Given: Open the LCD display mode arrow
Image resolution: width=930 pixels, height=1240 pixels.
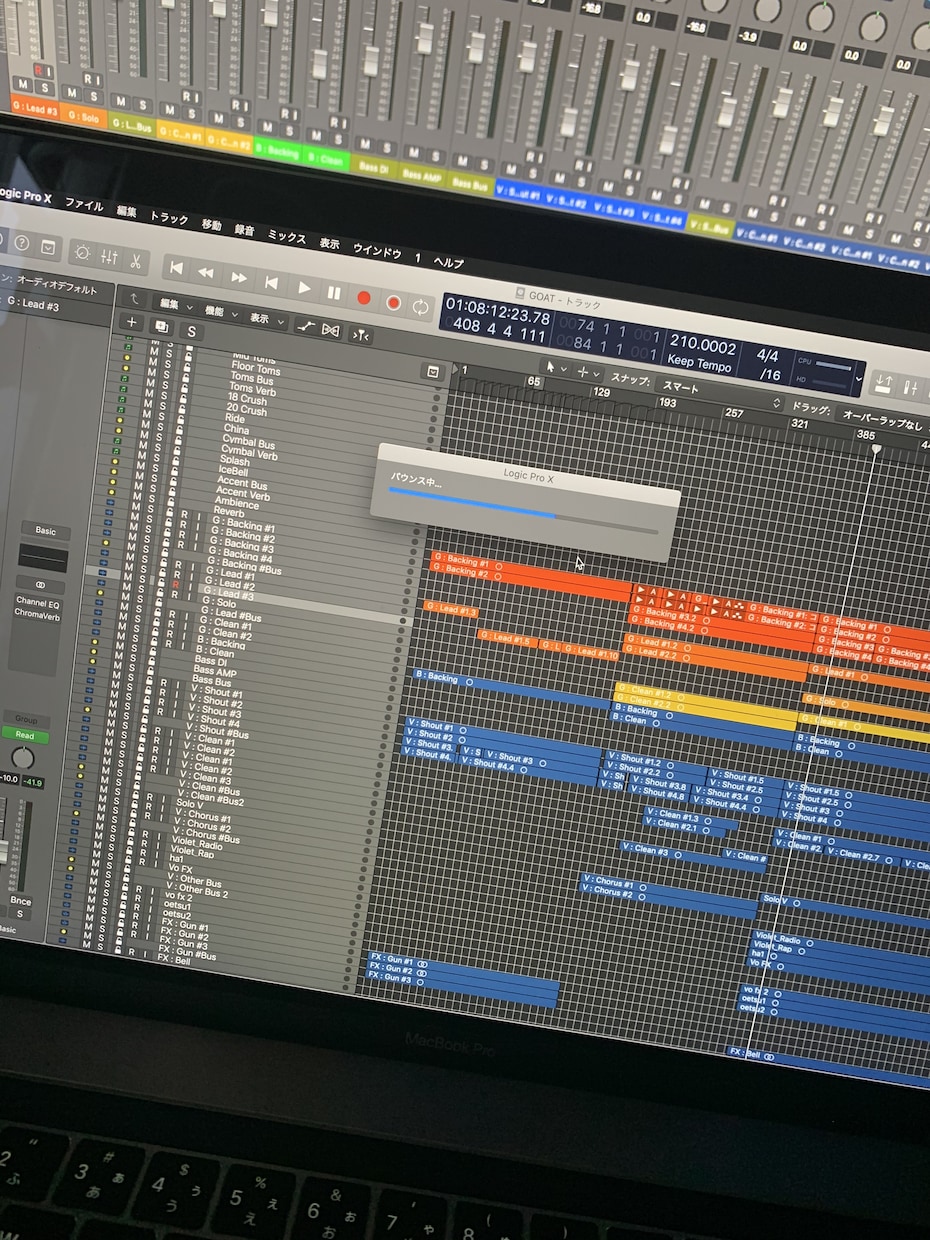Looking at the screenshot, I should pos(857,379).
